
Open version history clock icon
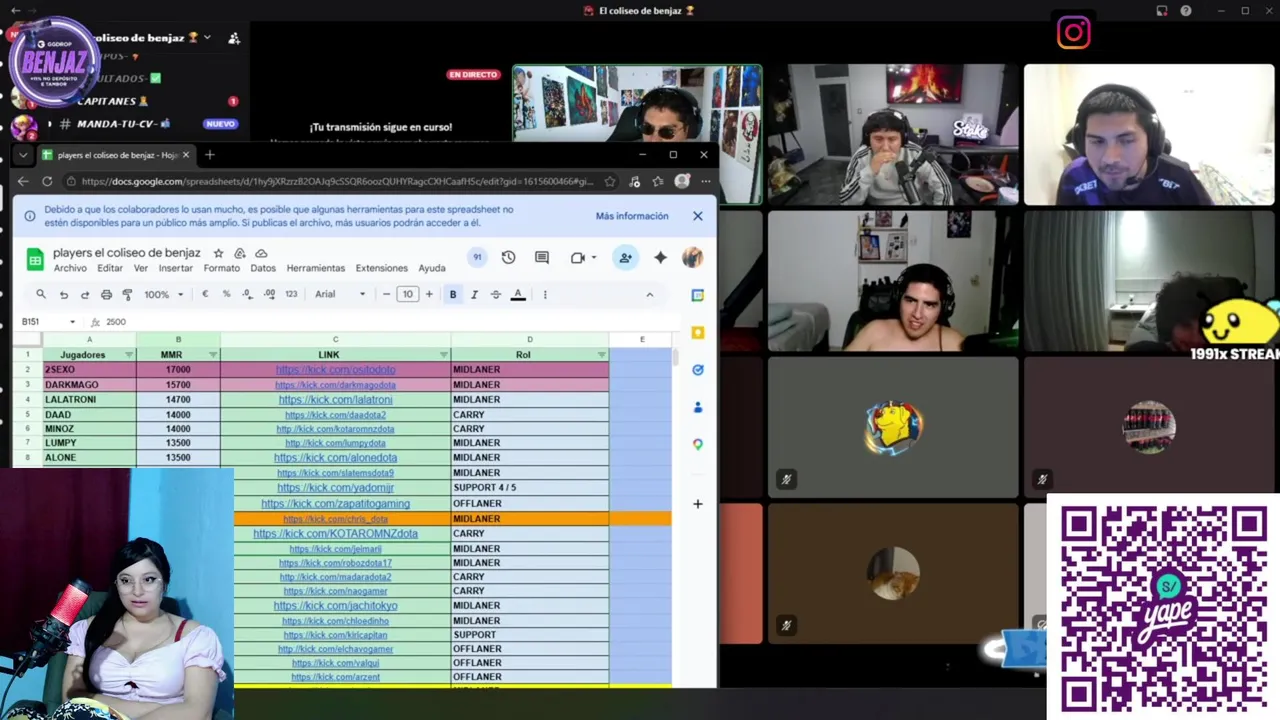point(508,257)
